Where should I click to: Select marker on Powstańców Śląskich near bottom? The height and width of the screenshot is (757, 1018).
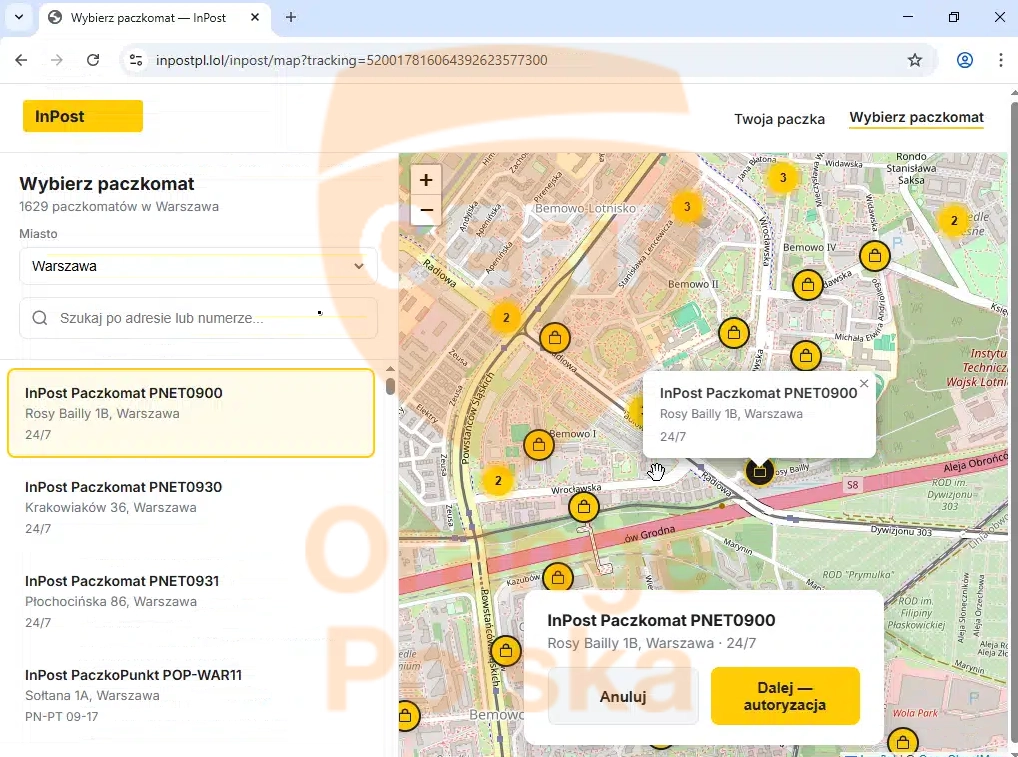pyautogui.click(x=506, y=651)
